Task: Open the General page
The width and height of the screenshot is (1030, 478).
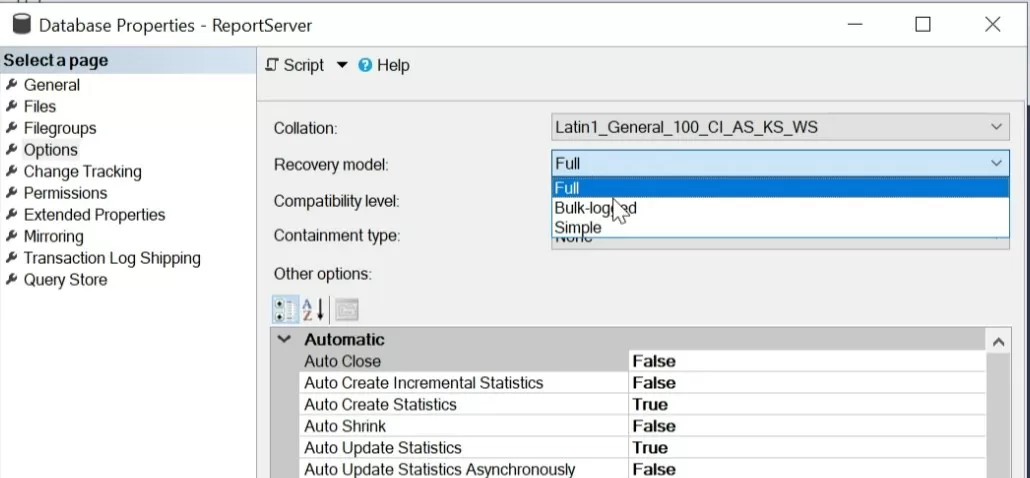Action: (x=51, y=85)
